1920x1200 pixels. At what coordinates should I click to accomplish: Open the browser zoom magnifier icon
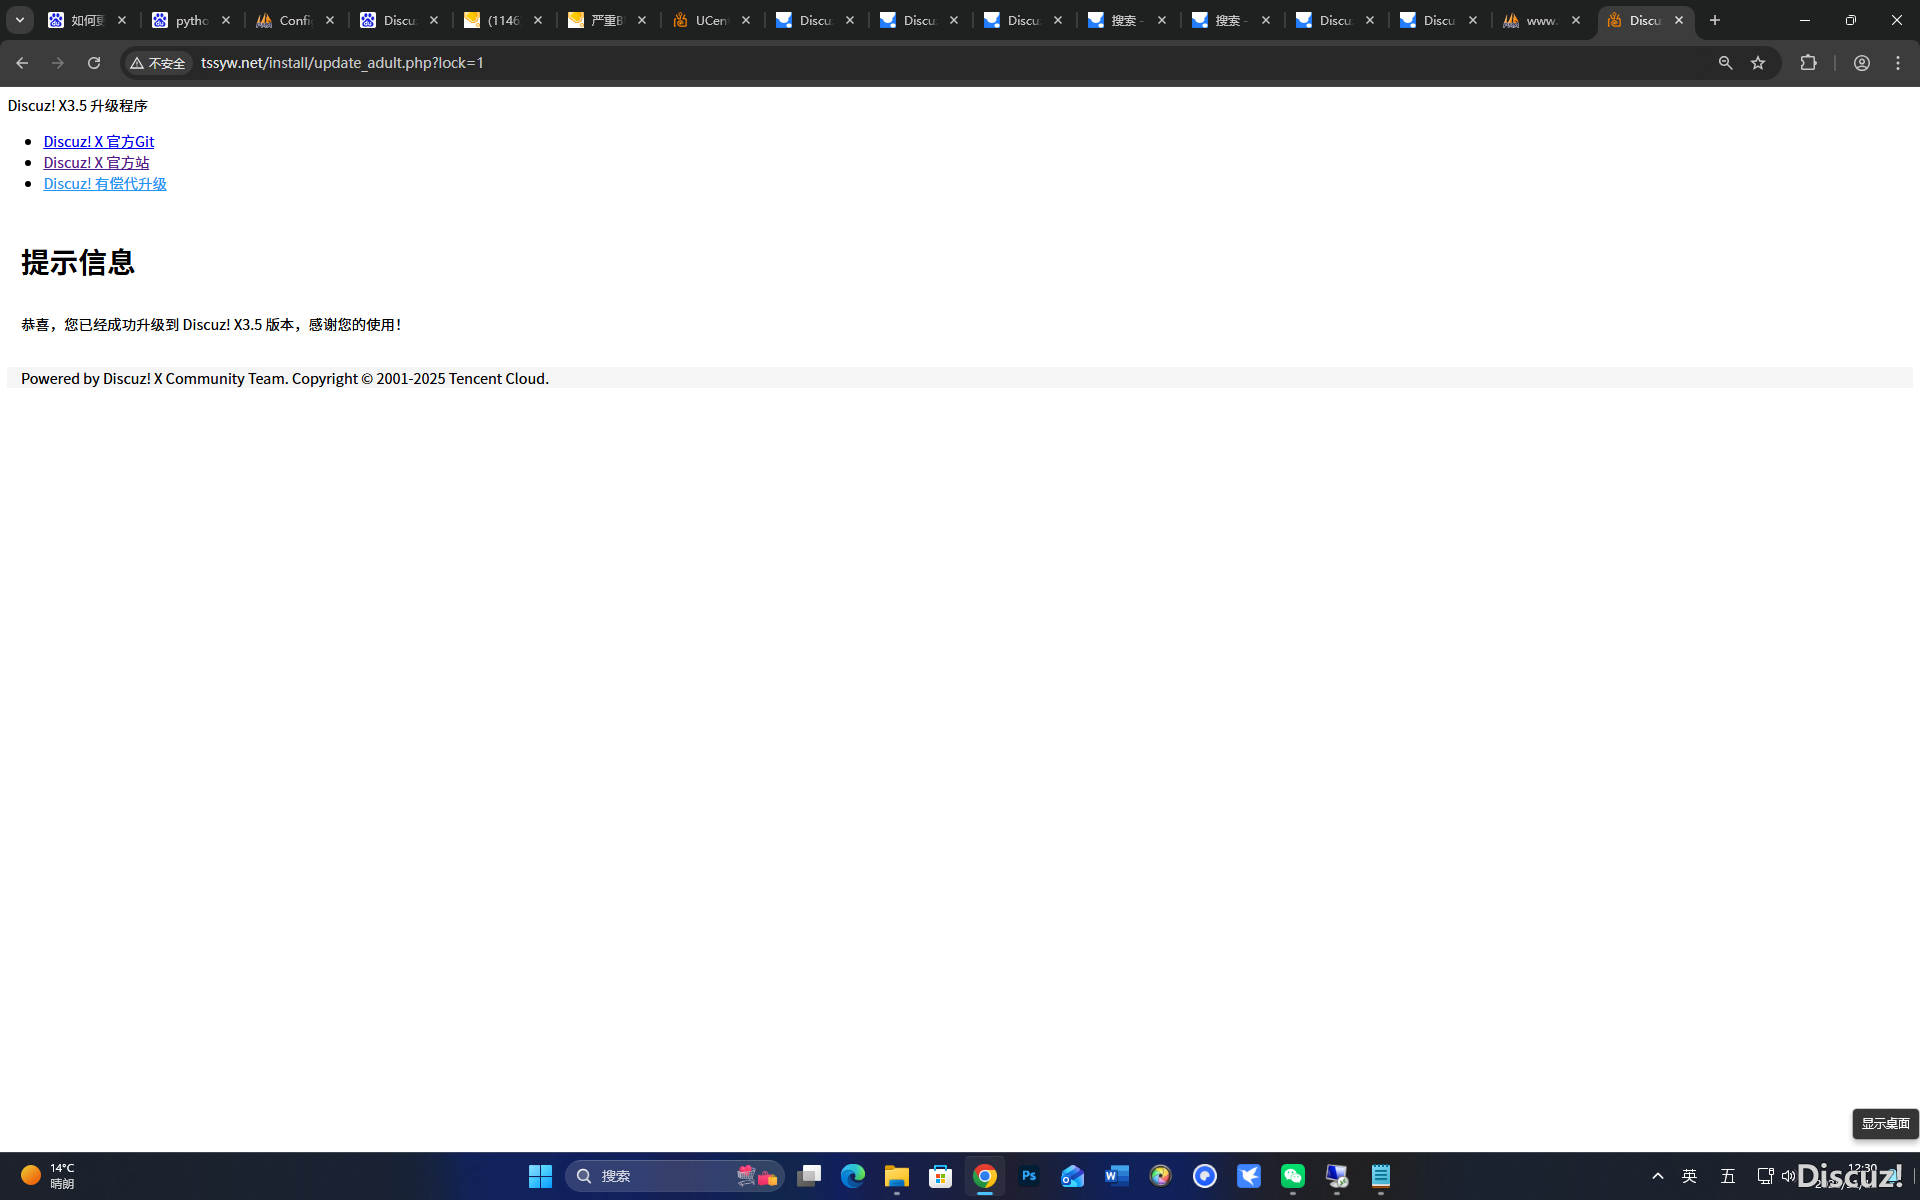point(1725,63)
